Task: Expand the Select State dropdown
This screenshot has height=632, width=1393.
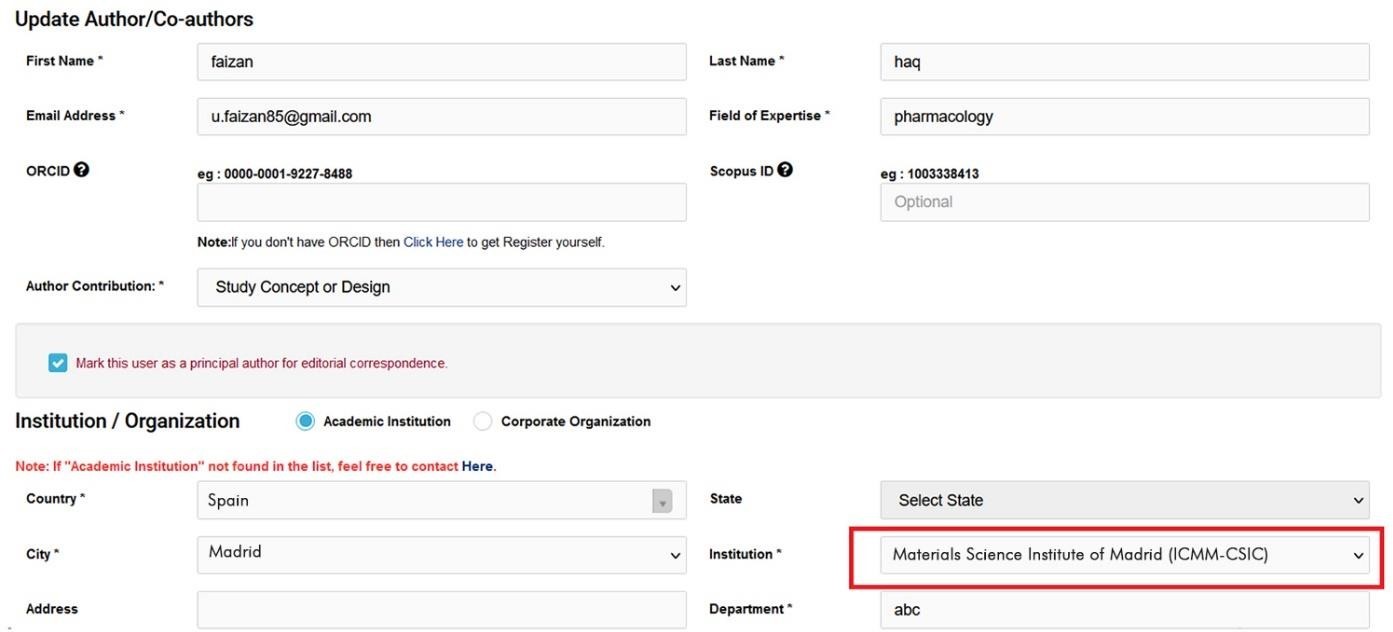Action: click(x=1124, y=500)
